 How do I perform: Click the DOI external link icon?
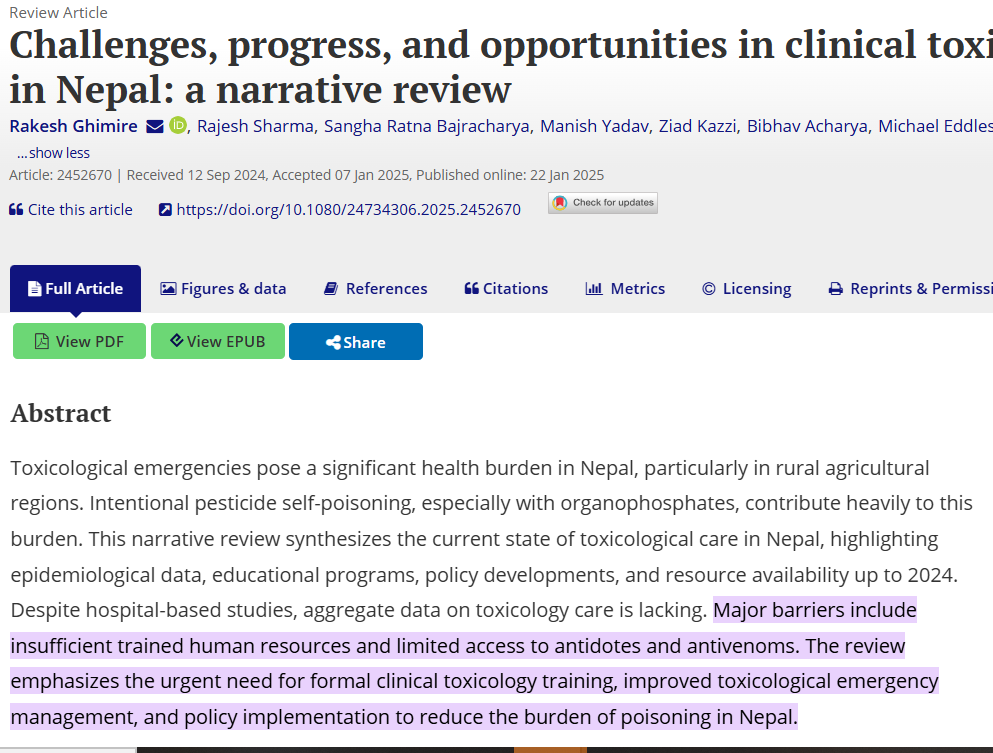(x=166, y=210)
